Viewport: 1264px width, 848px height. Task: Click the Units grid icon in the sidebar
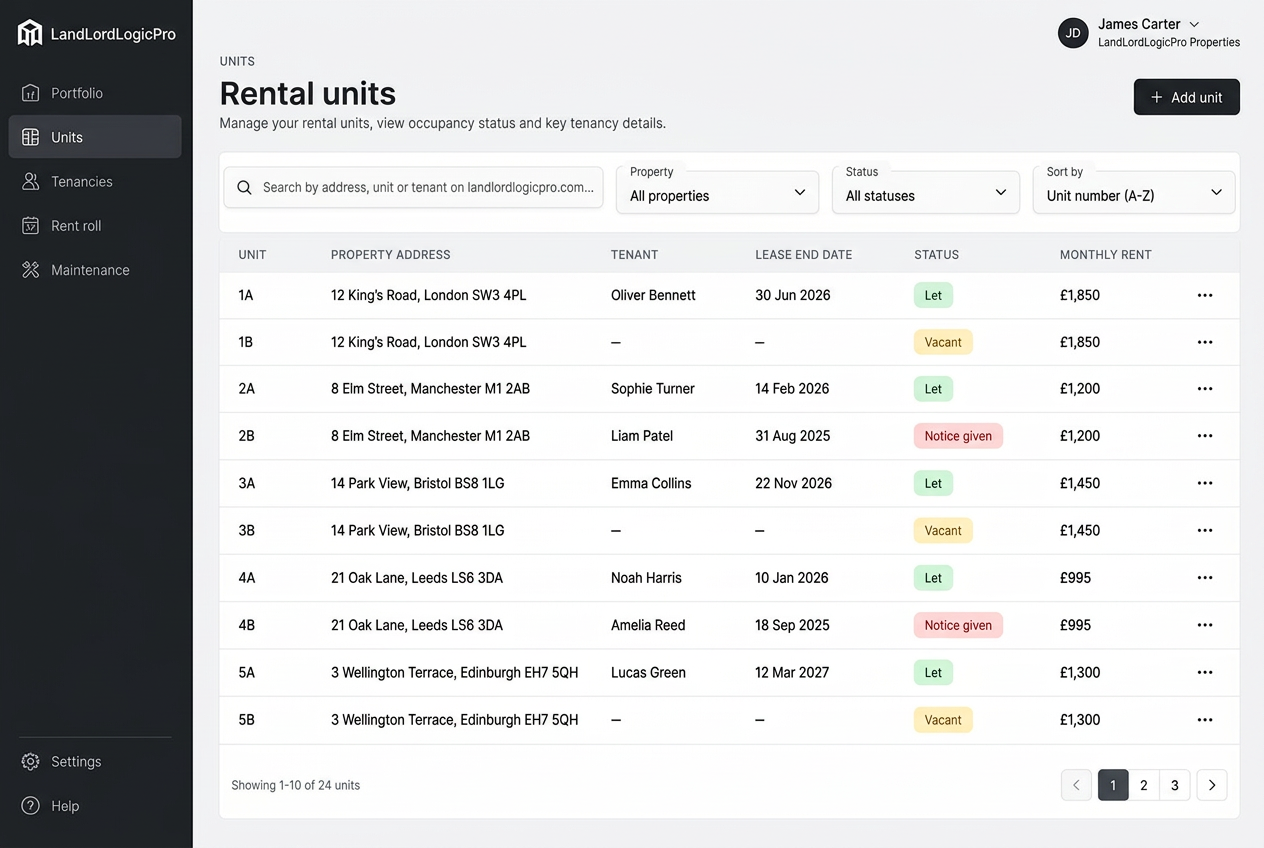31,137
